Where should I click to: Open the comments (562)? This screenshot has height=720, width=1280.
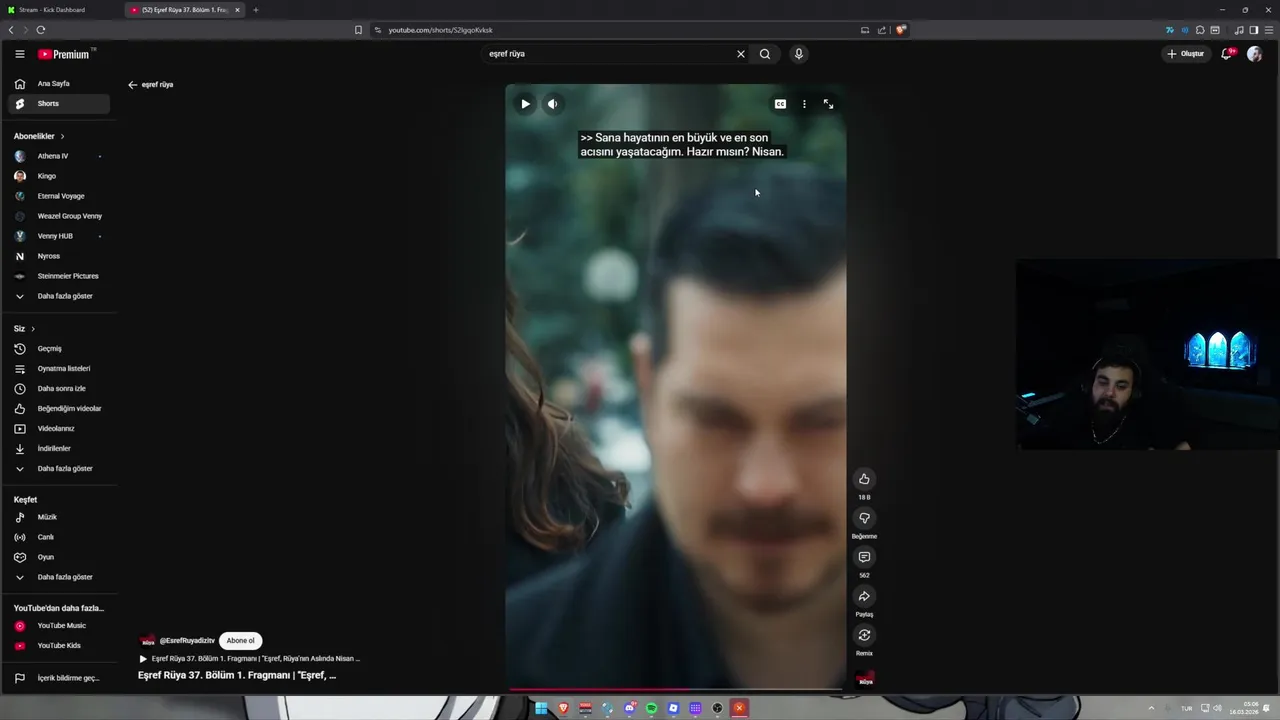tap(864, 557)
